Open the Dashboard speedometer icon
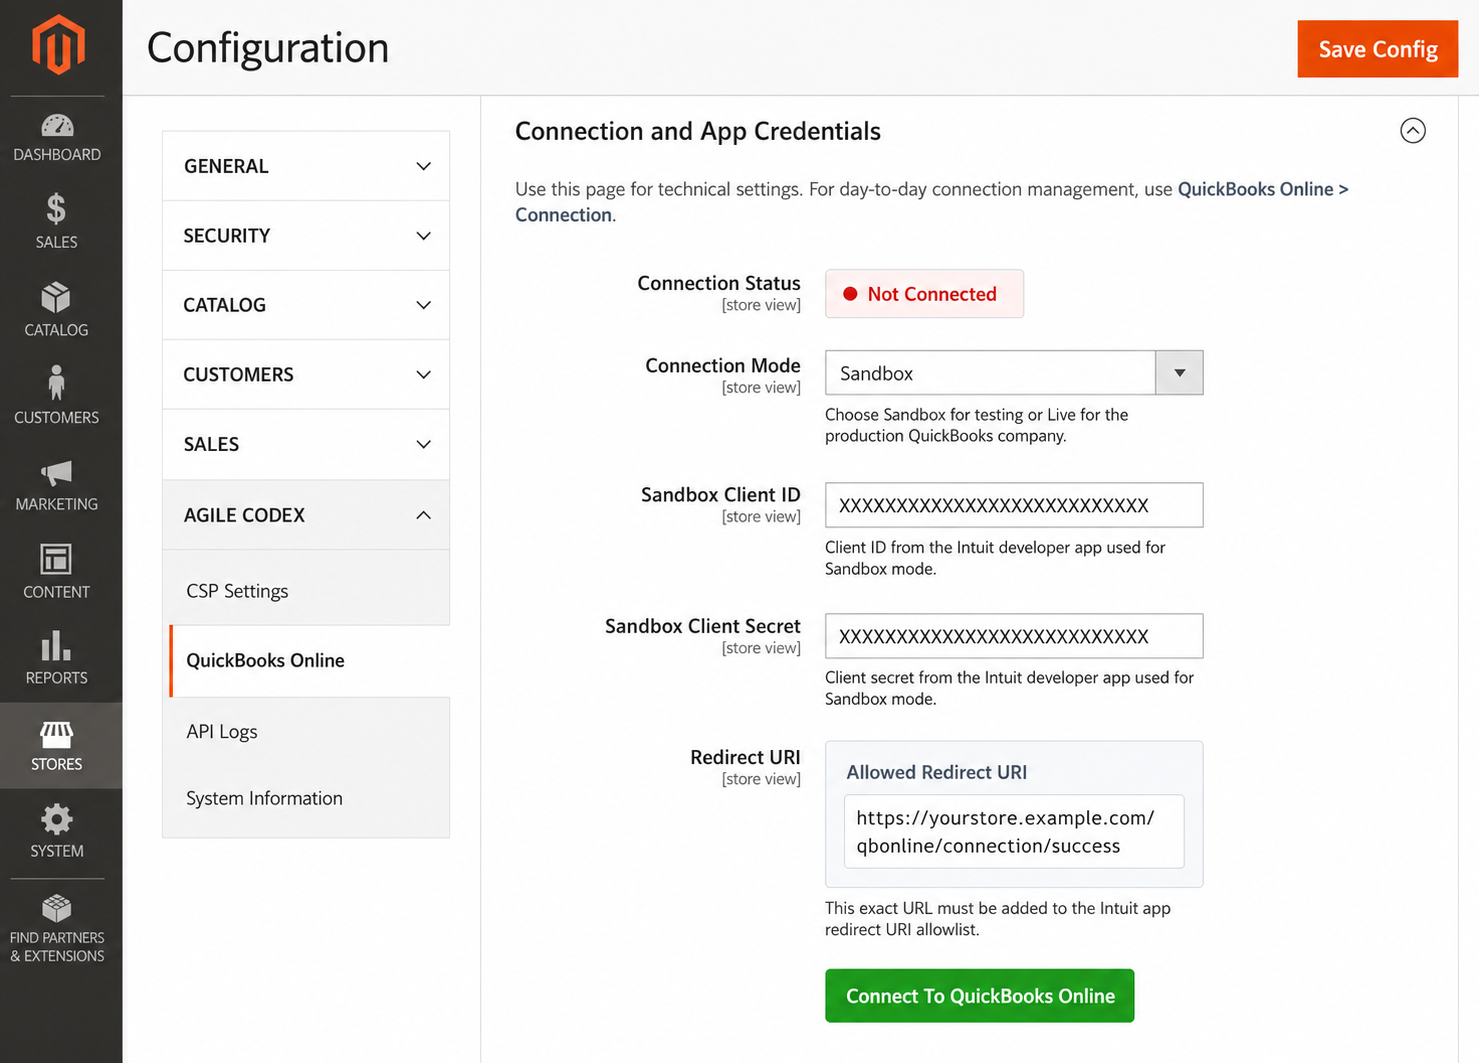 click(57, 126)
